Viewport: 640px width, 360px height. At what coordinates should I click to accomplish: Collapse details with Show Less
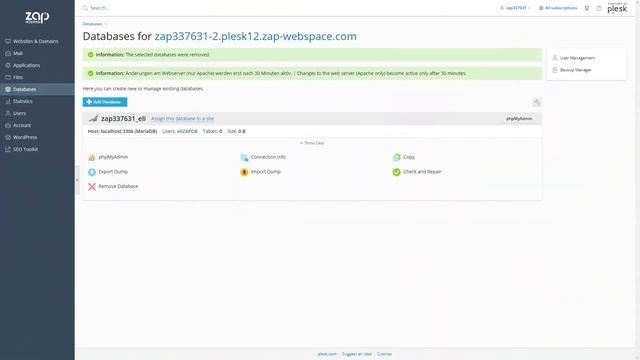click(312, 143)
